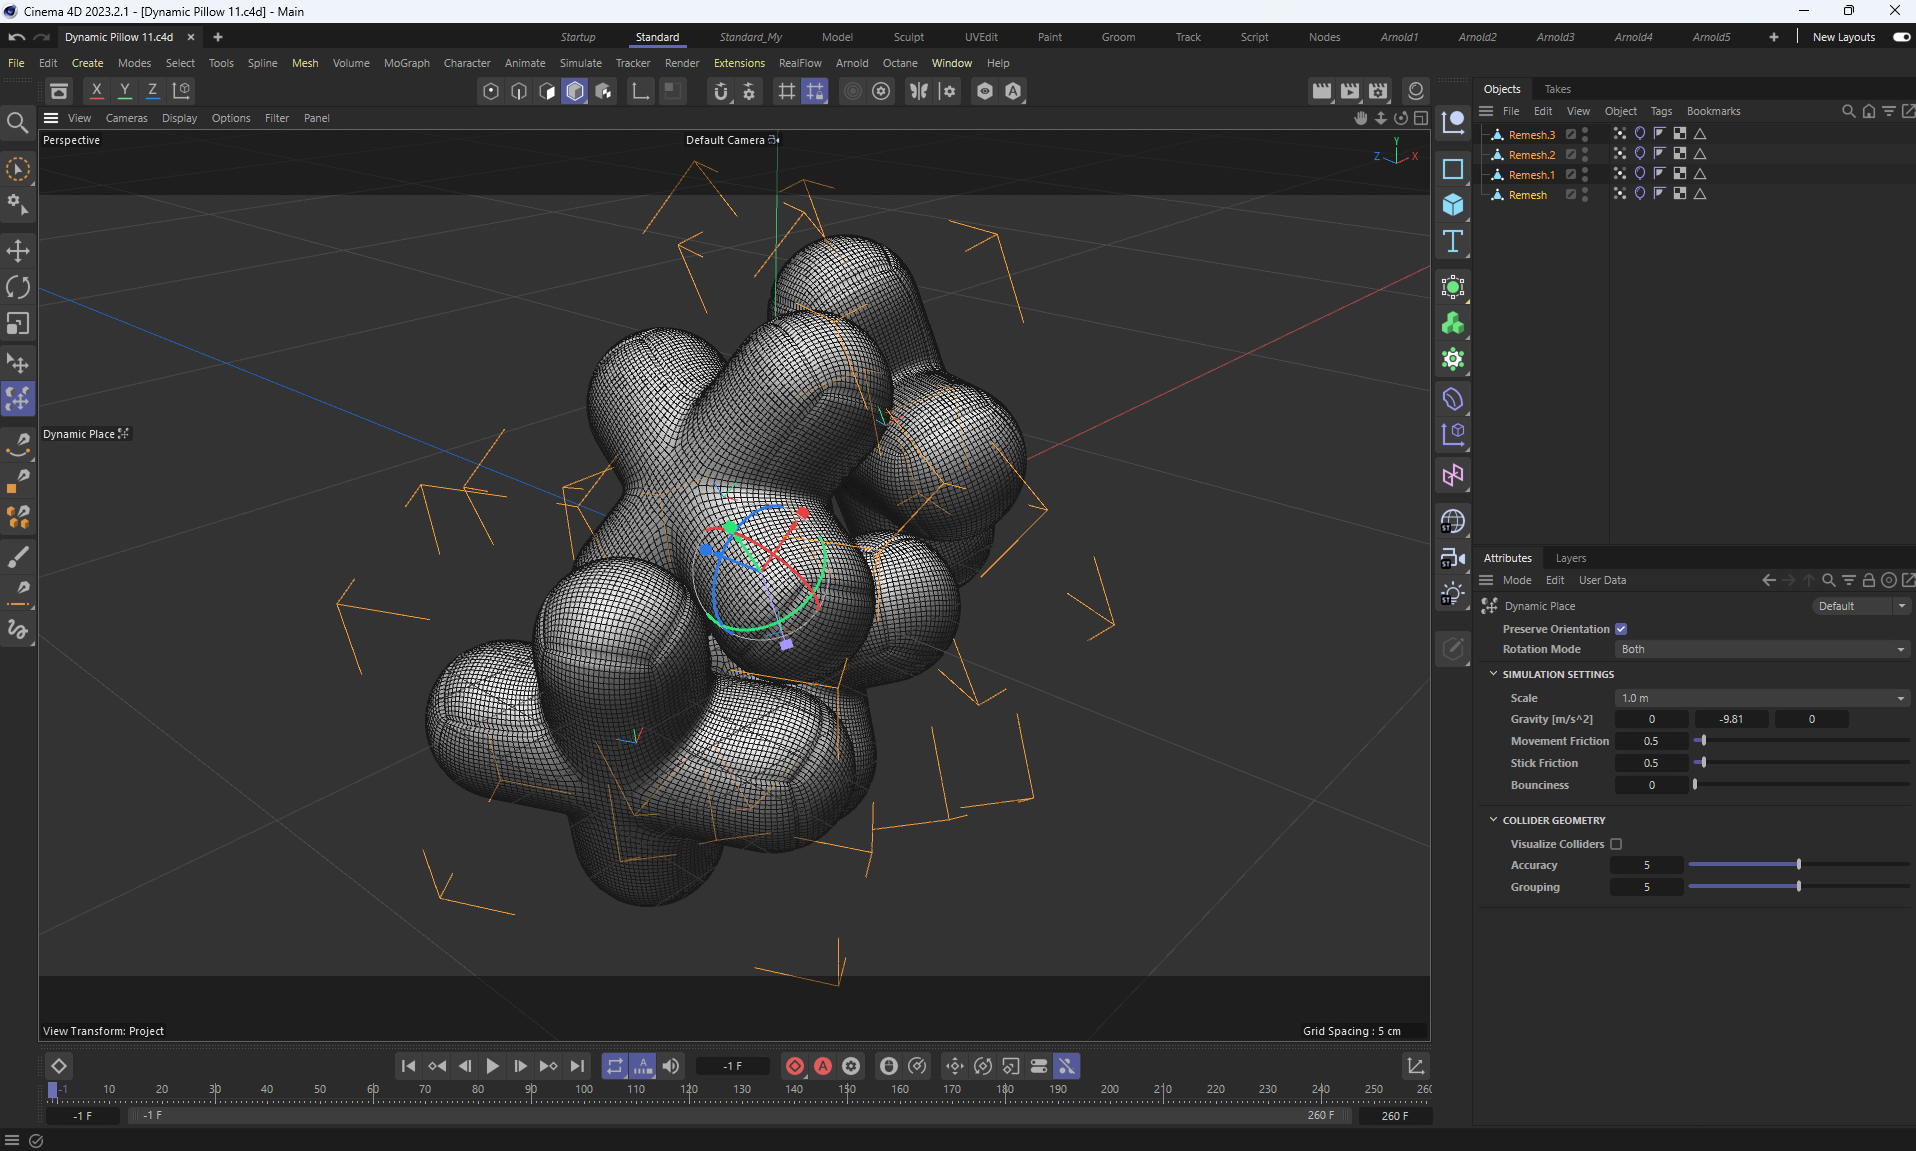Collapse the Simulation Settings section
The width and height of the screenshot is (1916, 1151).
click(1494, 674)
